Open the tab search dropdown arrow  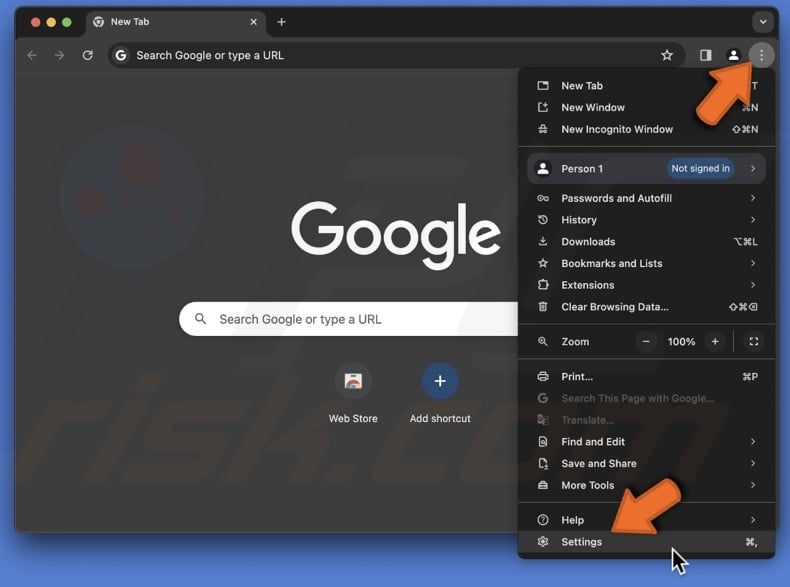(x=763, y=22)
